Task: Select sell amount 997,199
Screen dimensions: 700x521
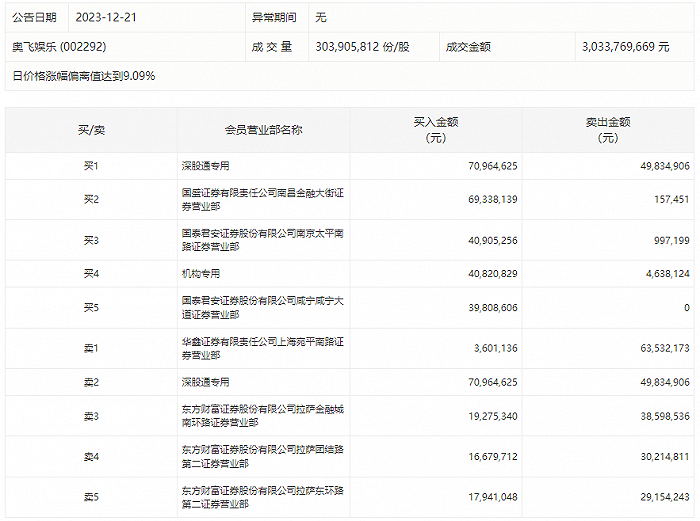Action: point(672,241)
